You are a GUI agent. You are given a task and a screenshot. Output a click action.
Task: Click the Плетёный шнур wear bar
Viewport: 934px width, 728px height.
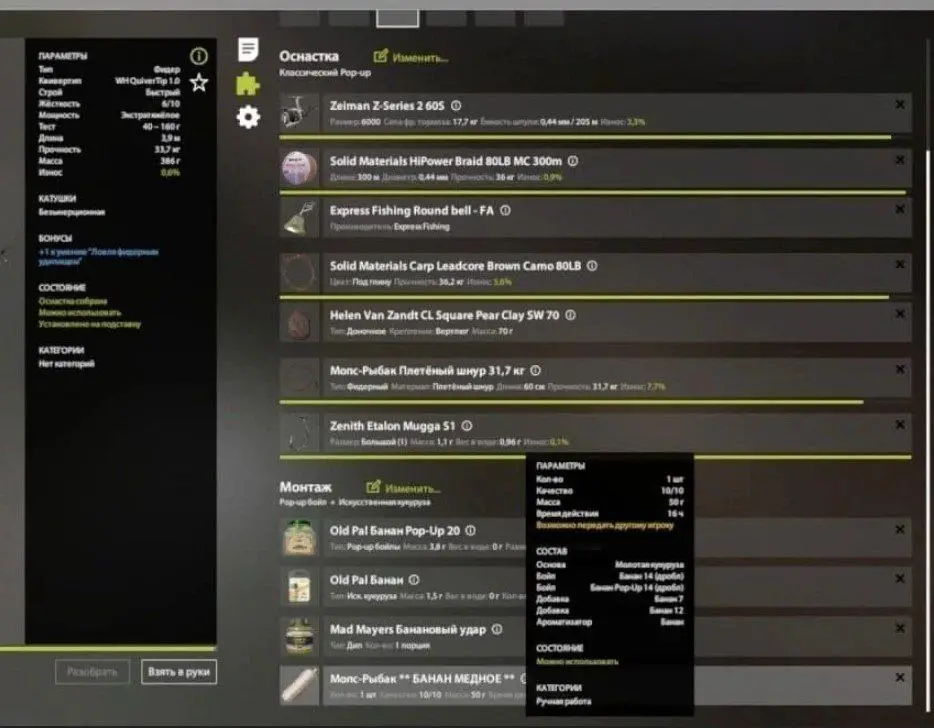571,402
